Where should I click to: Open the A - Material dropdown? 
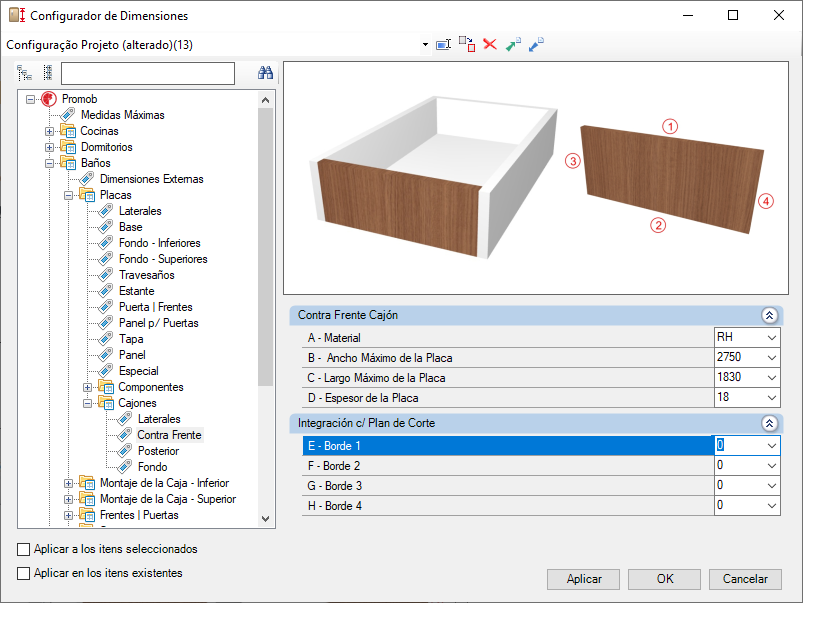[772, 338]
